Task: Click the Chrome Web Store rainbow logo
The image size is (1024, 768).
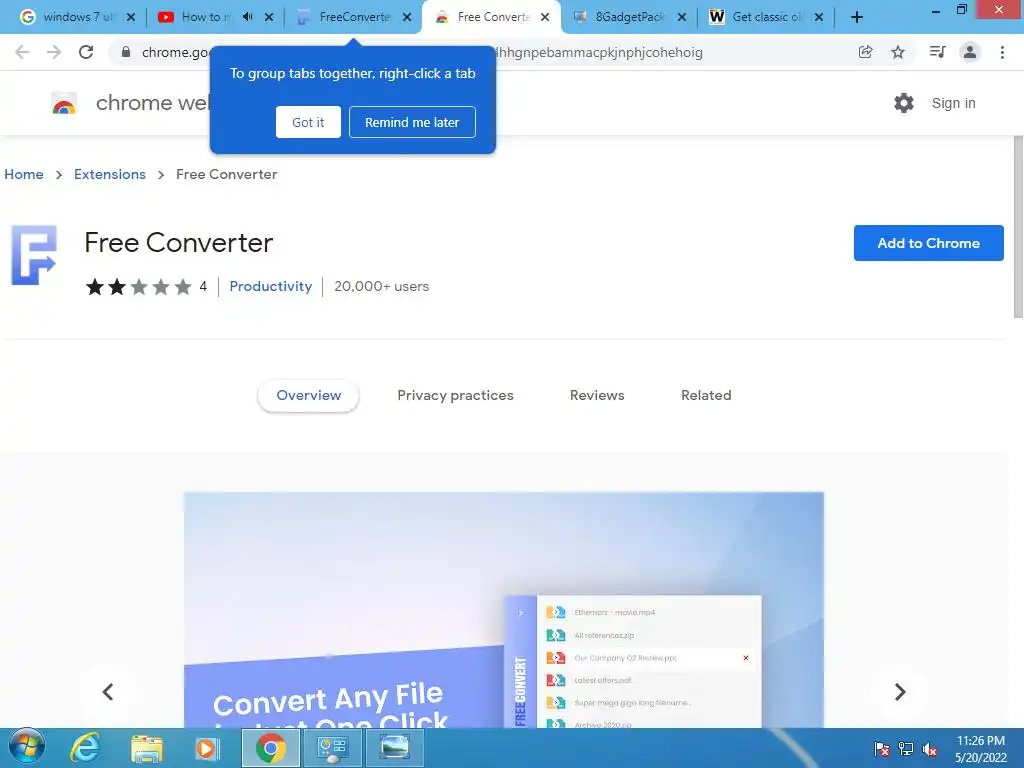Action: [x=64, y=103]
